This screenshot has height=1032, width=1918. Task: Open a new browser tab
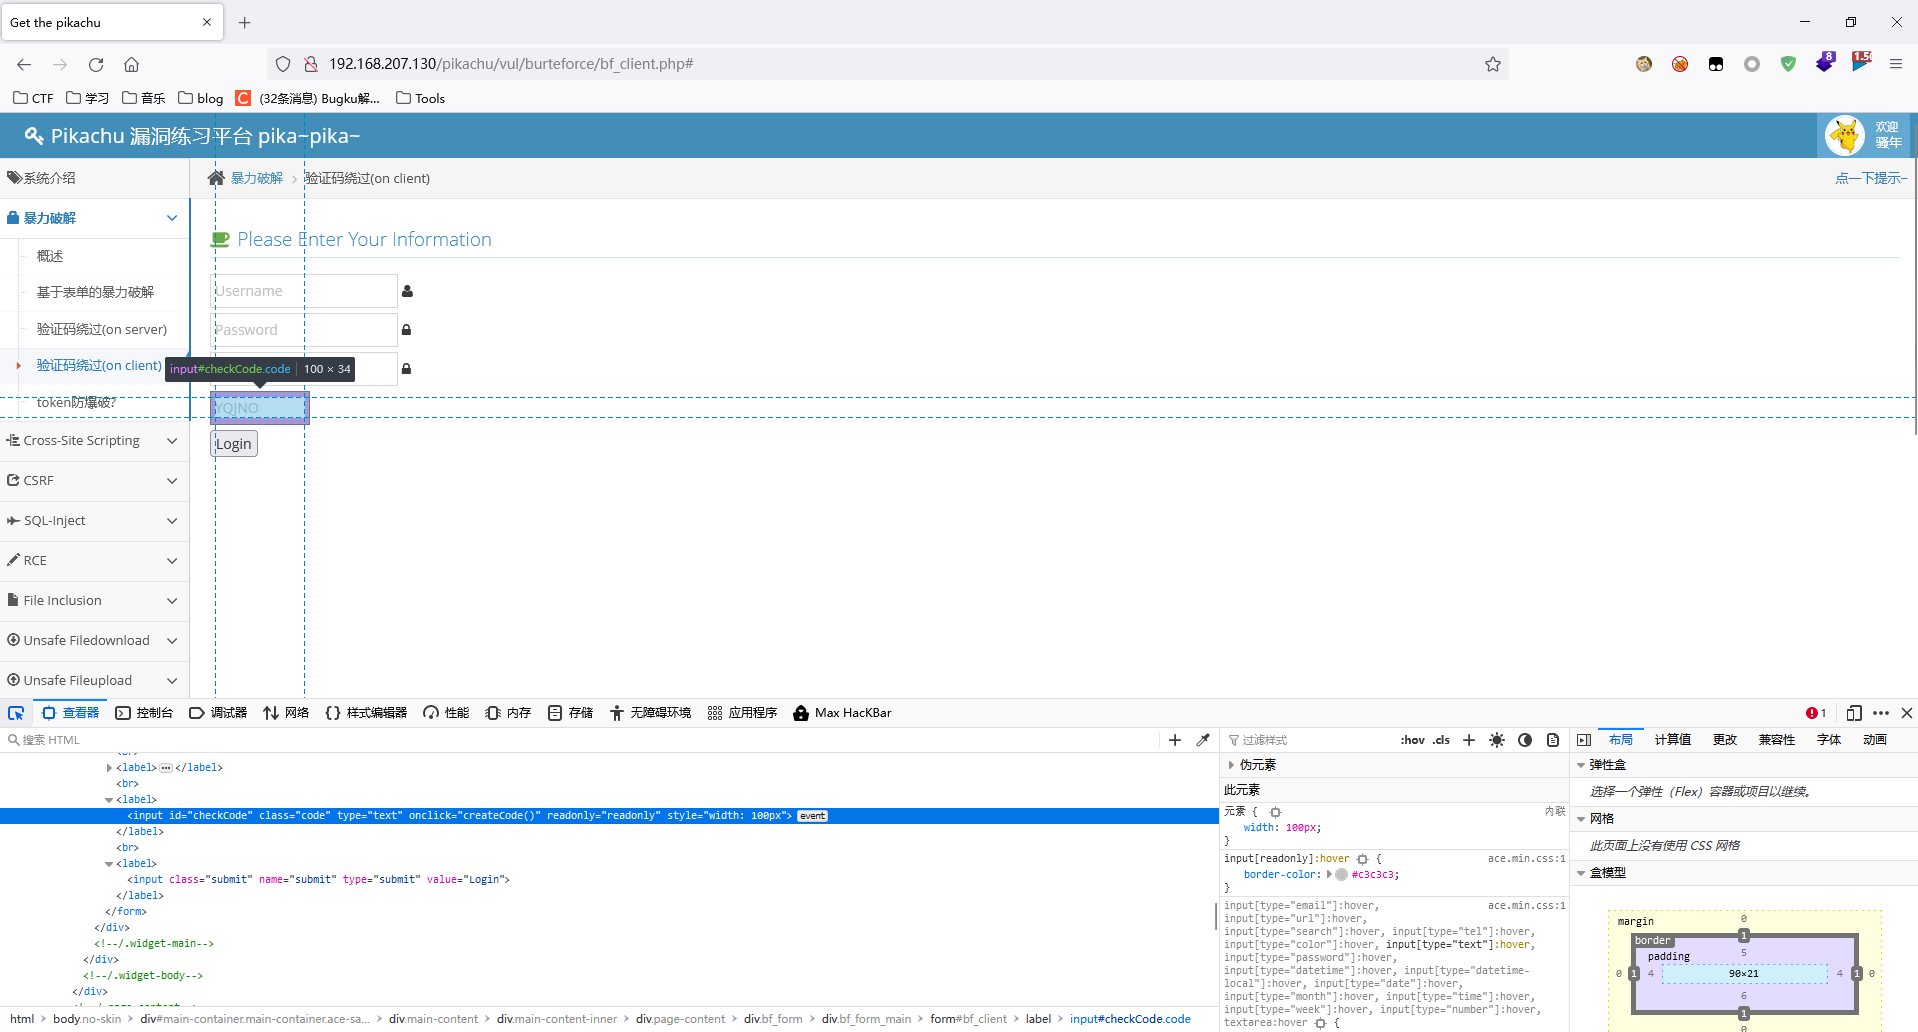coord(245,22)
